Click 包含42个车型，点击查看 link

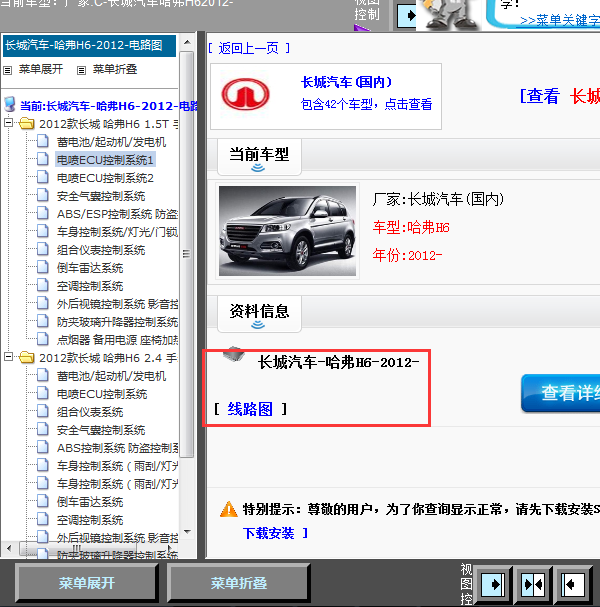tap(366, 104)
